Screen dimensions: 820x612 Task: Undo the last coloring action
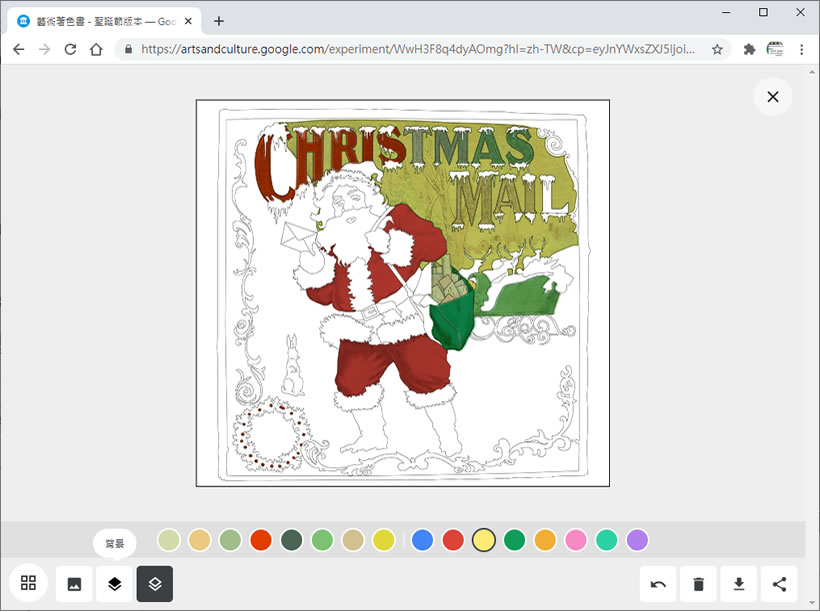[x=658, y=584]
